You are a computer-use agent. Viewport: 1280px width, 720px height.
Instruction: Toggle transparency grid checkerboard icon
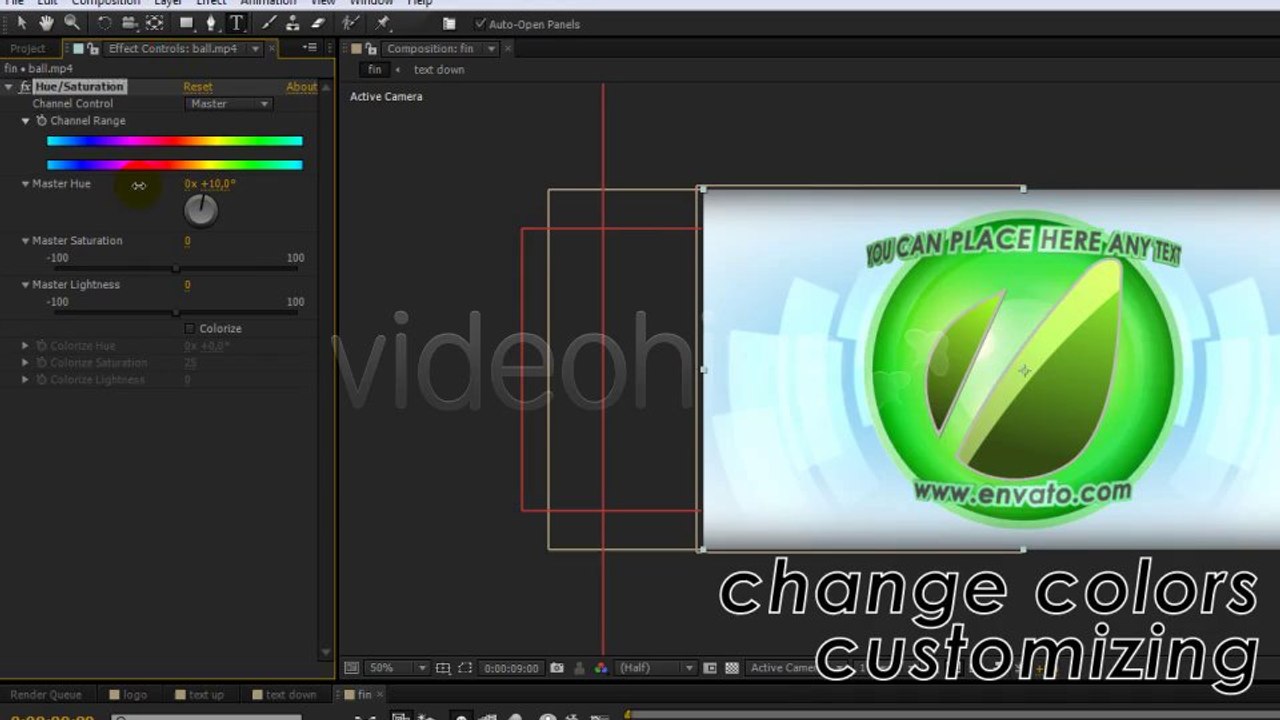(732, 668)
